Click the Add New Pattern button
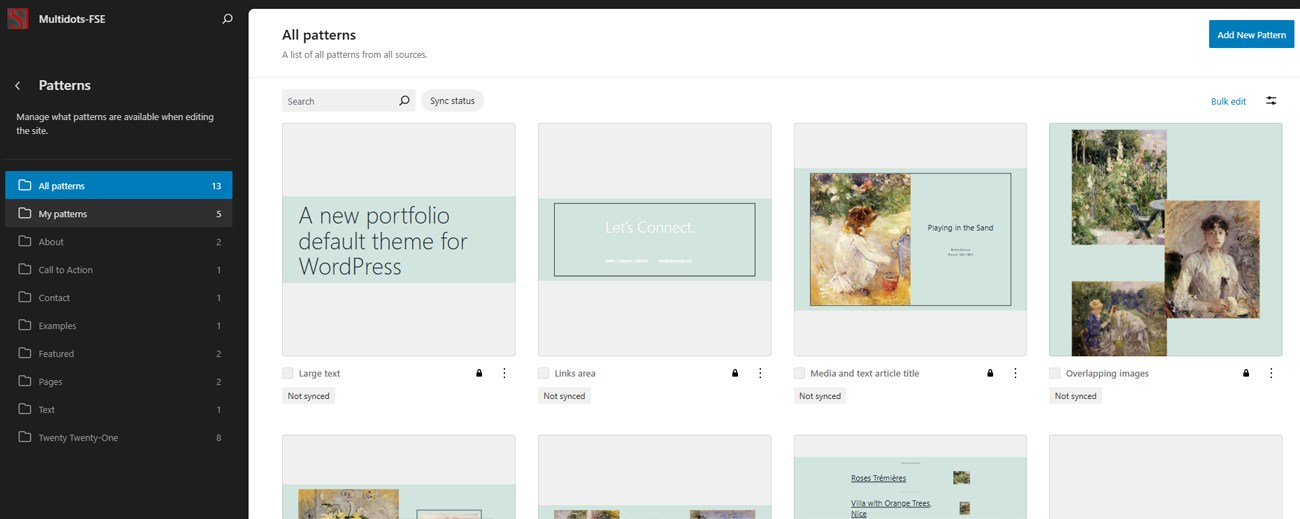Image resolution: width=1300 pixels, height=519 pixels. pyautogui.click(x=1251, y=35)
